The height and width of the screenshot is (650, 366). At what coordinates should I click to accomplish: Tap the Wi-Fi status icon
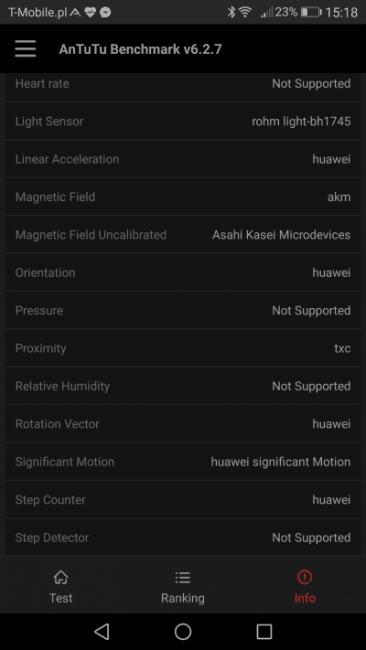245,12
